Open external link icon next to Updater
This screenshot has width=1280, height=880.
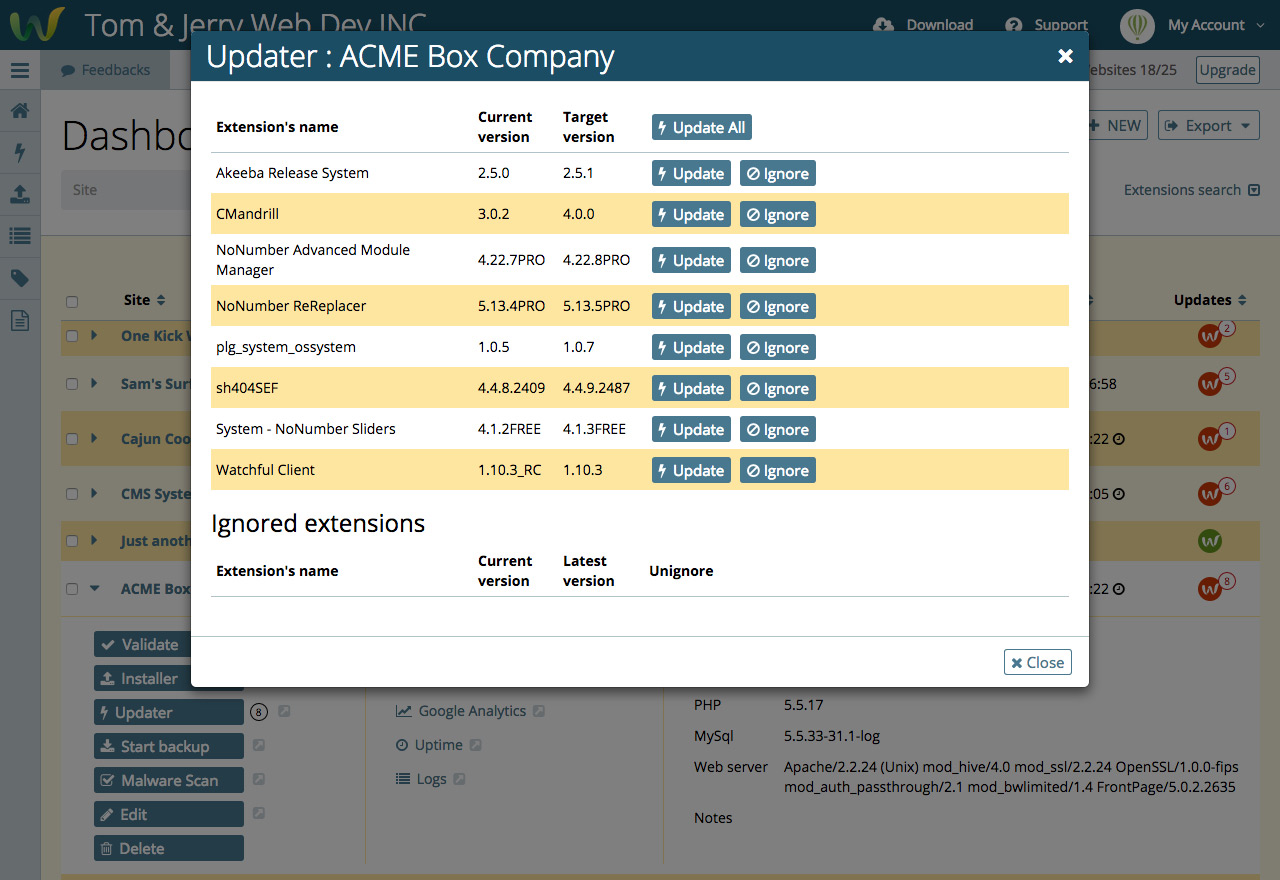284,711
